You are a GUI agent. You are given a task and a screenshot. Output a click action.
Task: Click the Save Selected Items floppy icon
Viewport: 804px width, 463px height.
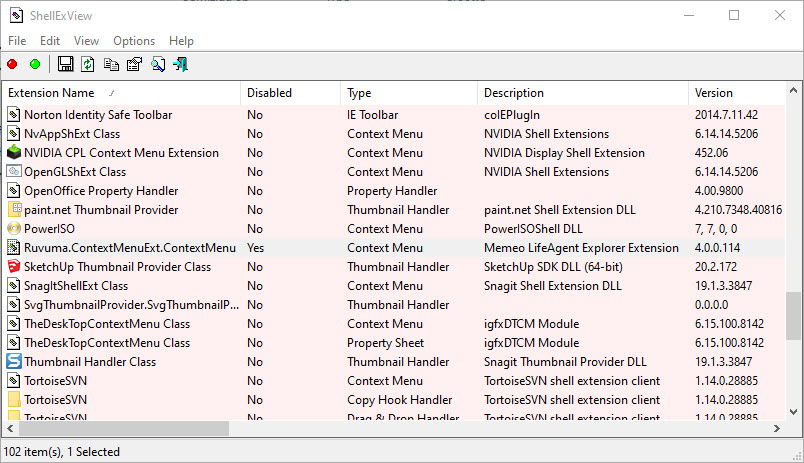tap(65, 64)
